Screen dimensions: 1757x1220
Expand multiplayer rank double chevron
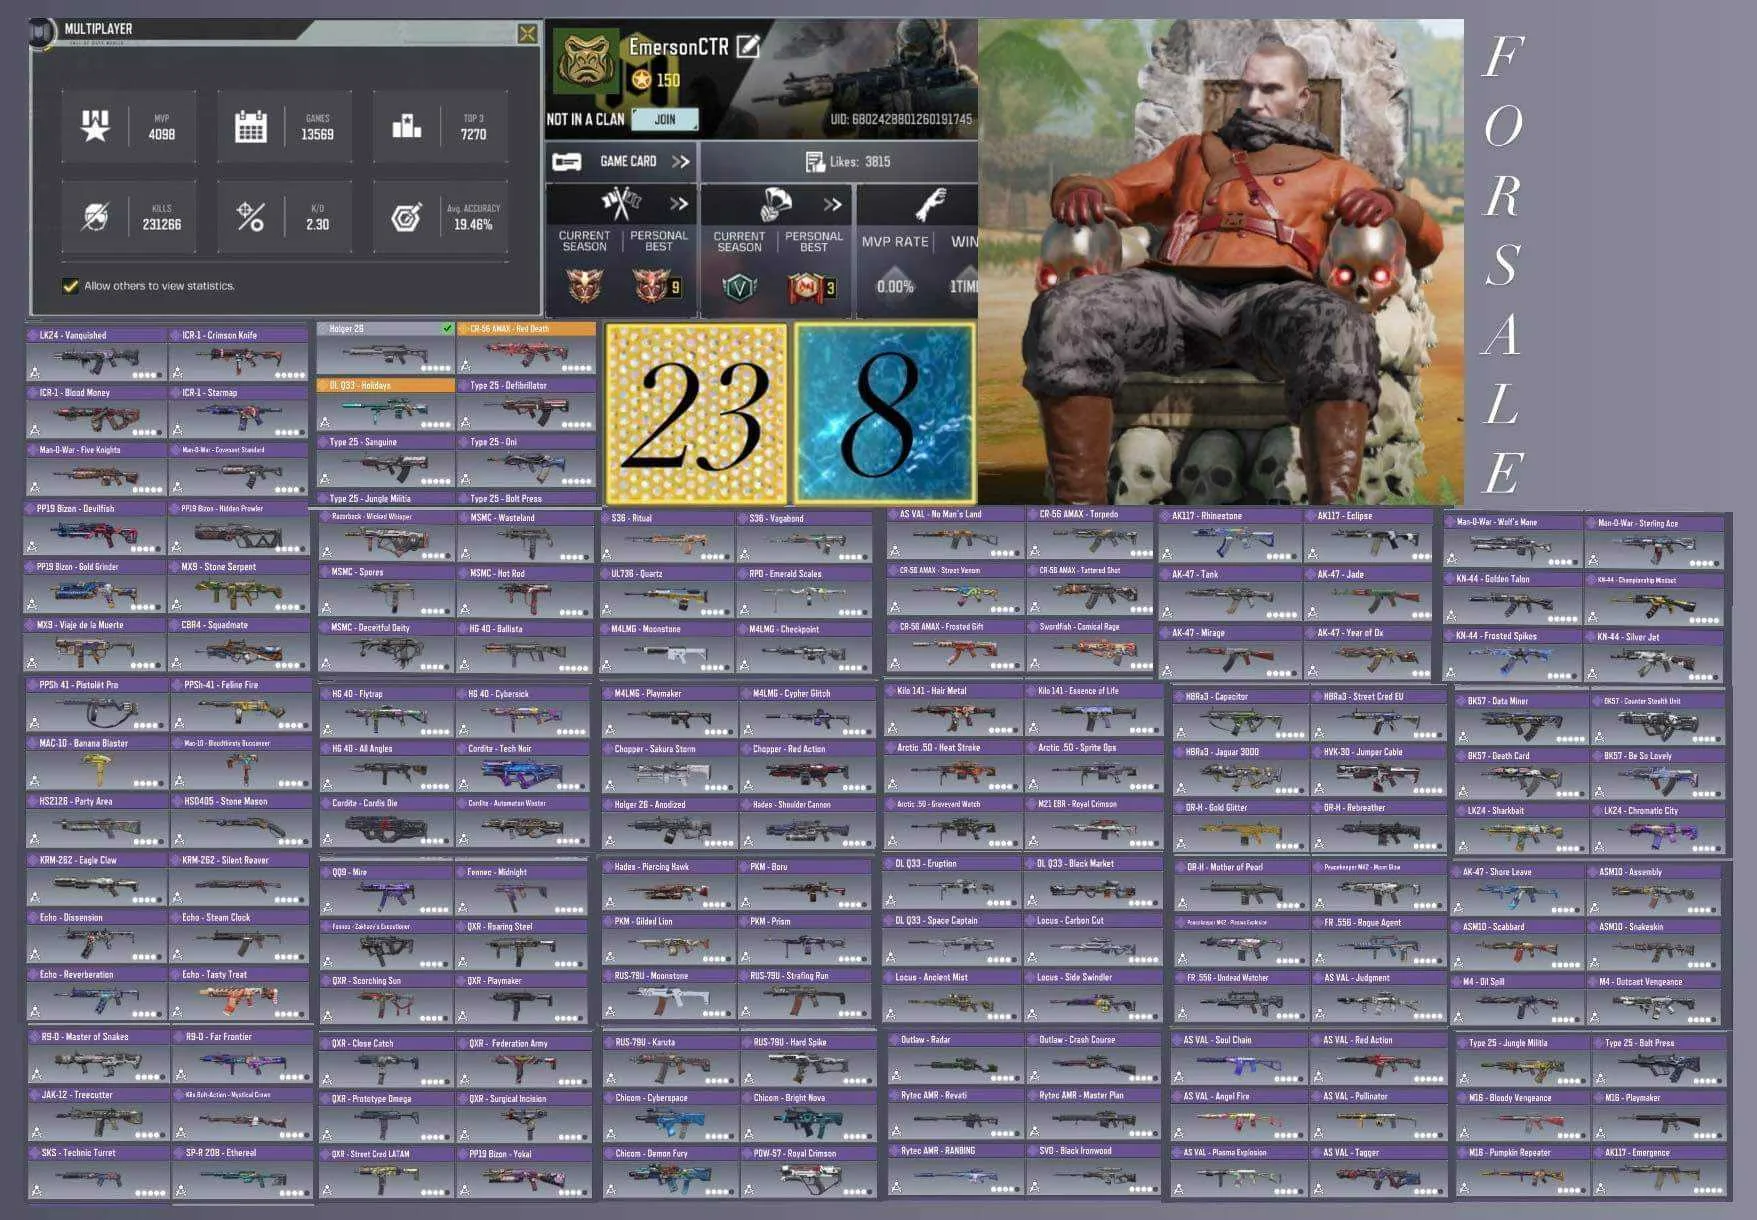pos(679,204)
